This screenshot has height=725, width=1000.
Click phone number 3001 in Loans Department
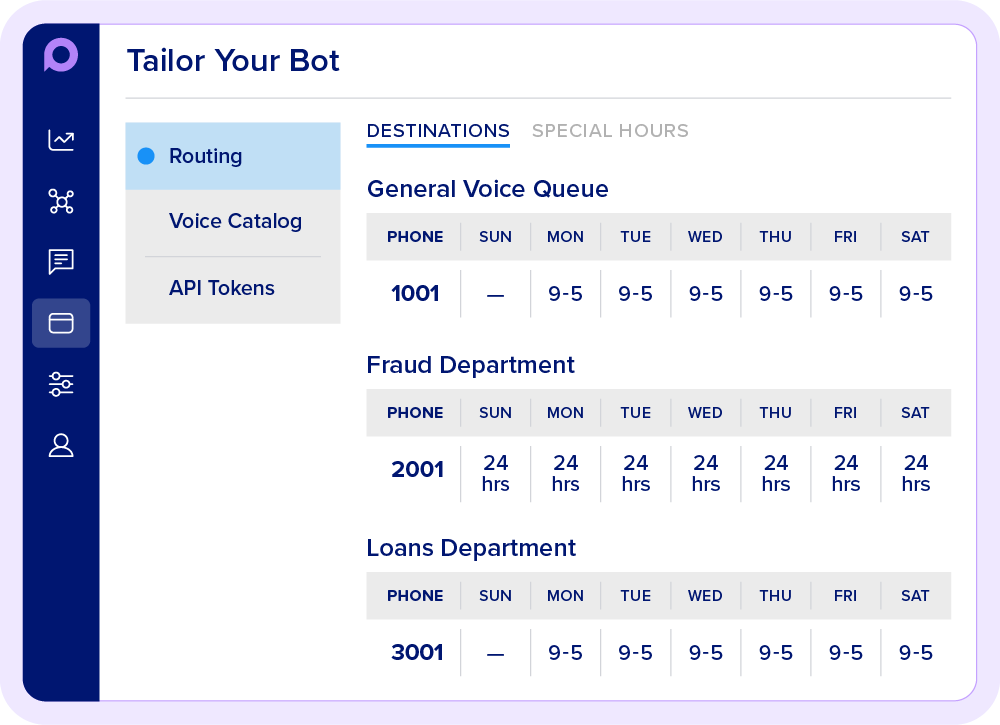pos(417,652)
